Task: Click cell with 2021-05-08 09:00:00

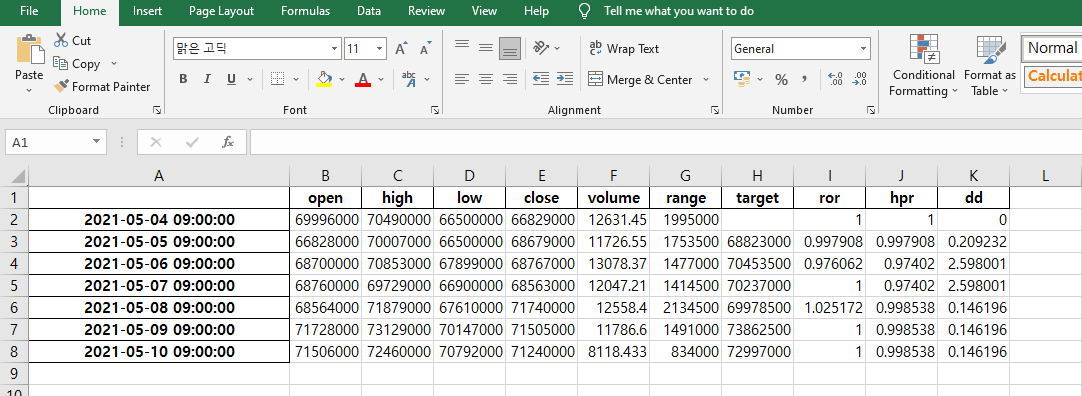Action: (x=159, y=308)
